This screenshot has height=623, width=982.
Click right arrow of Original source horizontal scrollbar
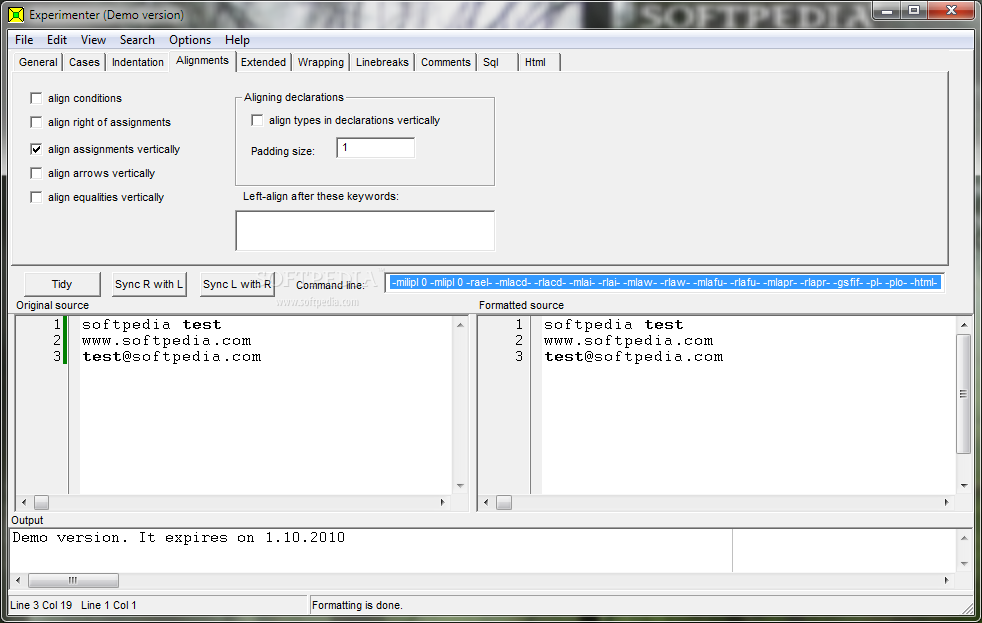click(442, 502)
